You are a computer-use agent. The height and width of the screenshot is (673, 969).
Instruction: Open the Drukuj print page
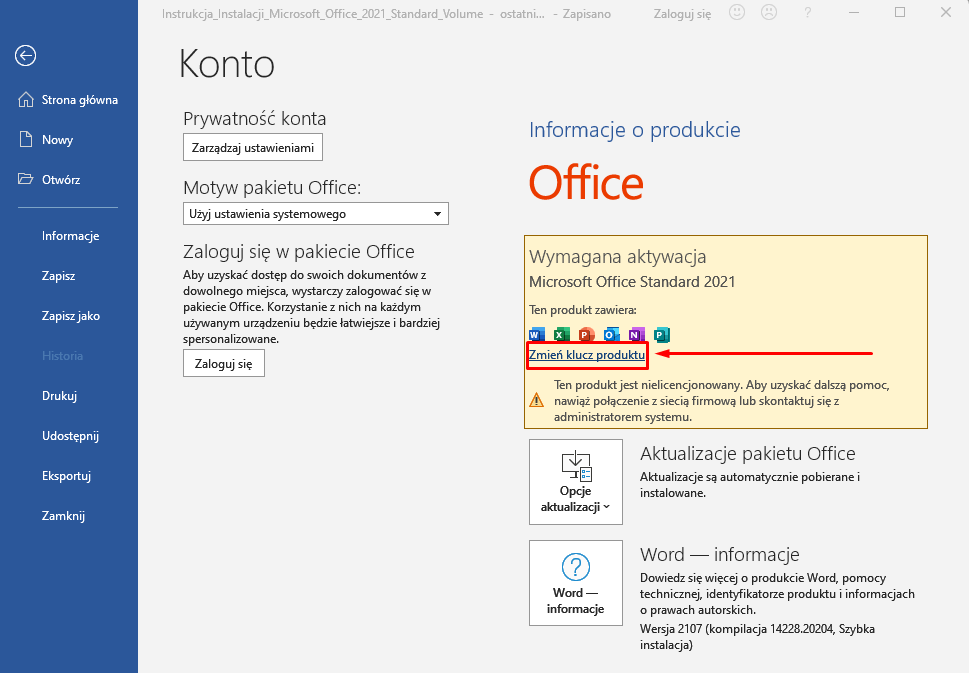(x=59, y=396)
